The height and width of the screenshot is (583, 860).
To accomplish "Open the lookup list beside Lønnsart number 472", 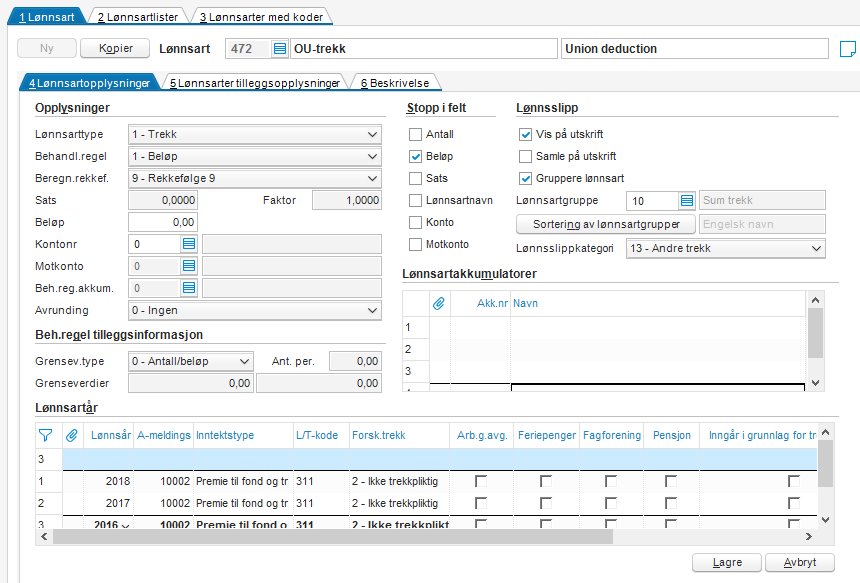I will click(x=280, y=49).
